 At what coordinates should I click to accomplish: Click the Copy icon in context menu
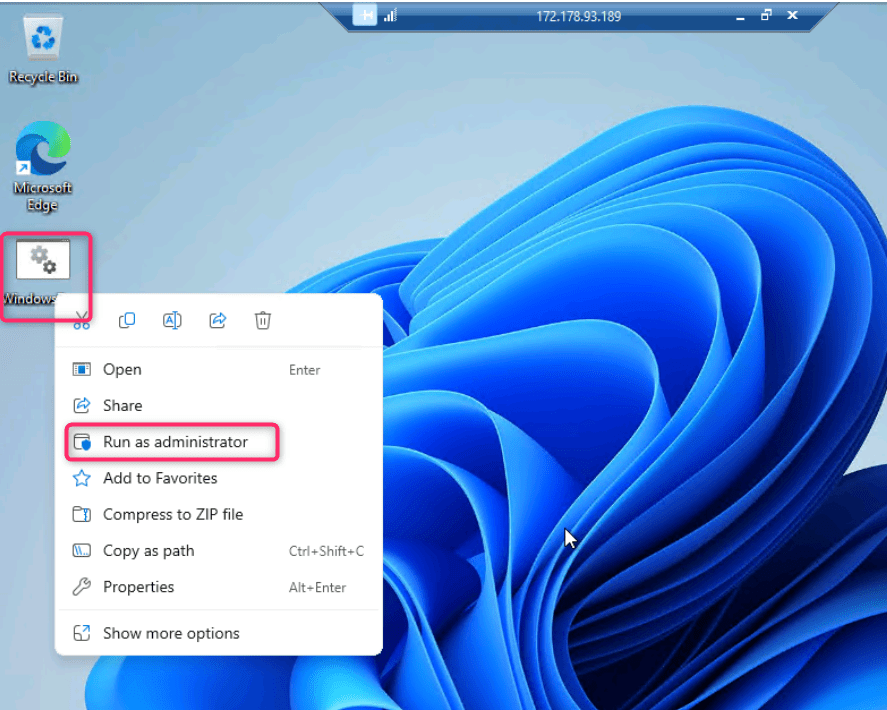pos(127,320)
